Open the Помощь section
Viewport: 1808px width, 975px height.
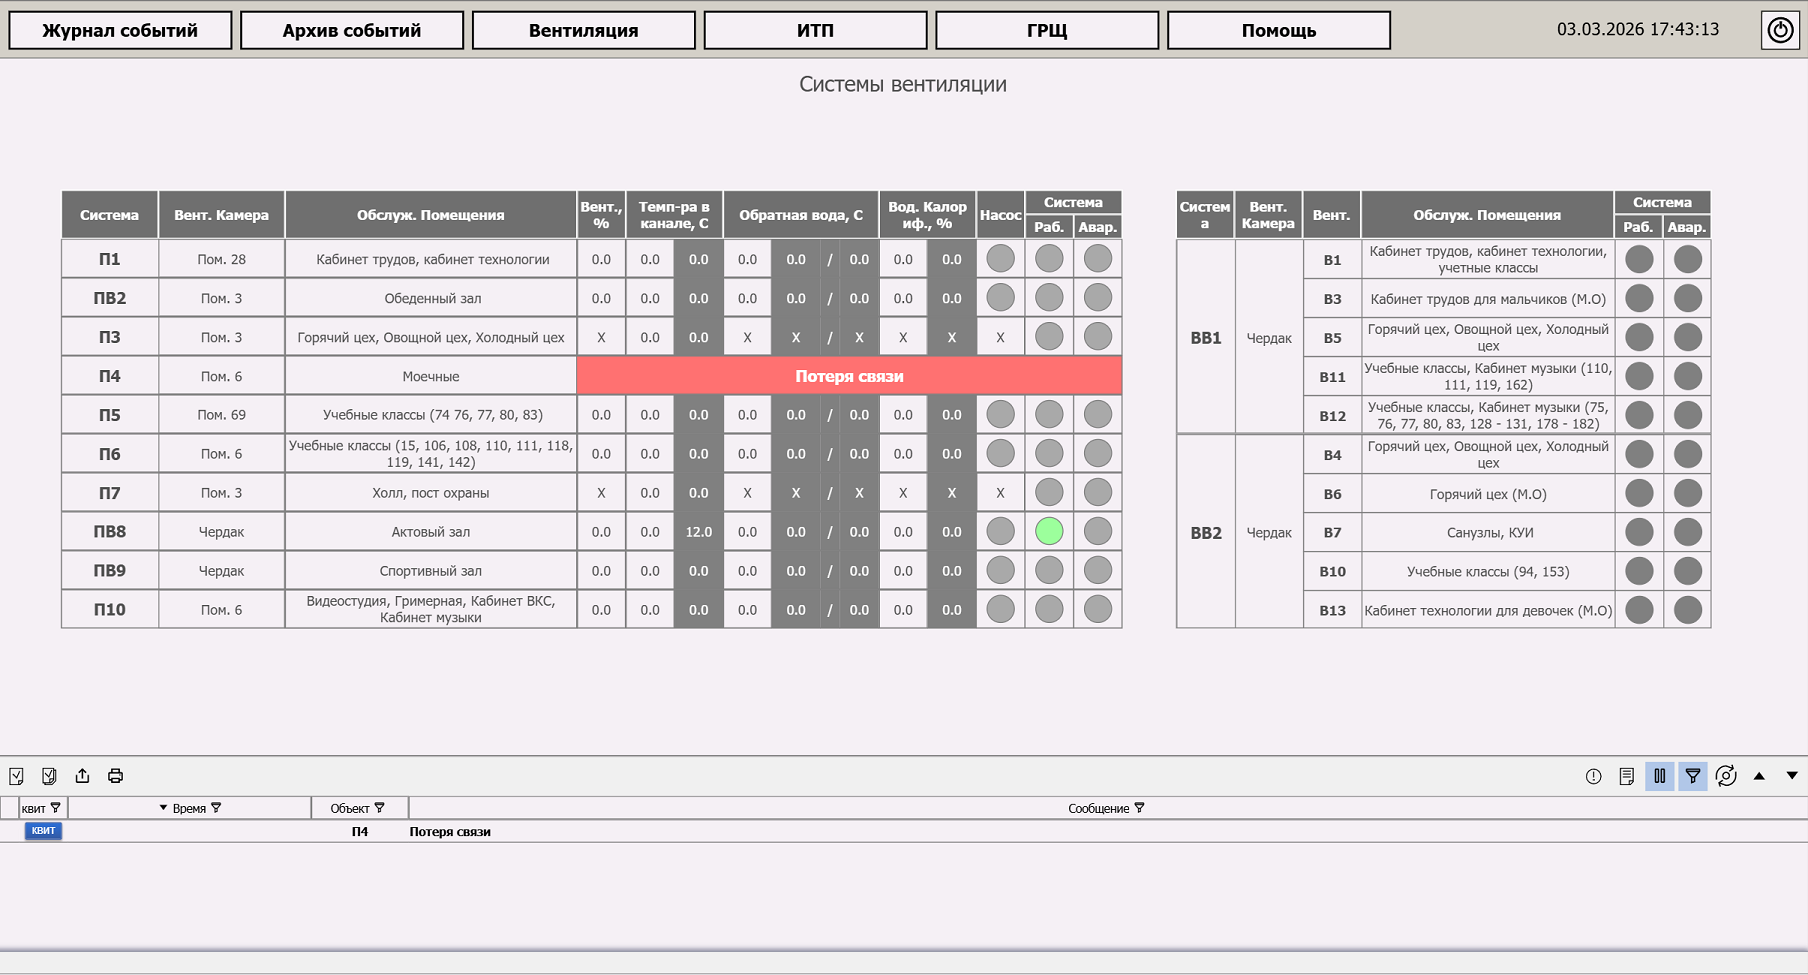[x=1278, y=30]
